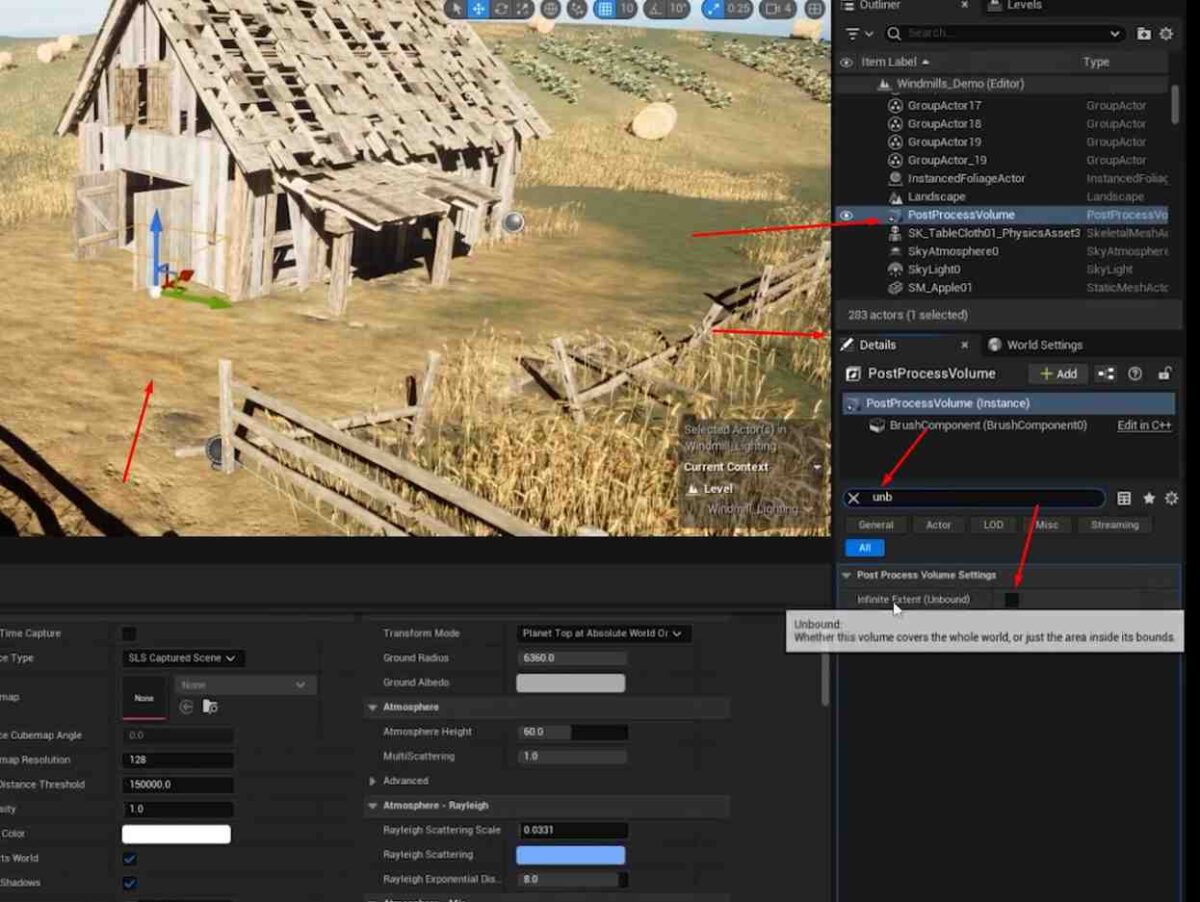
Task: Select the Move tool in viewport toolbar
Action: (x=477, y=11)
